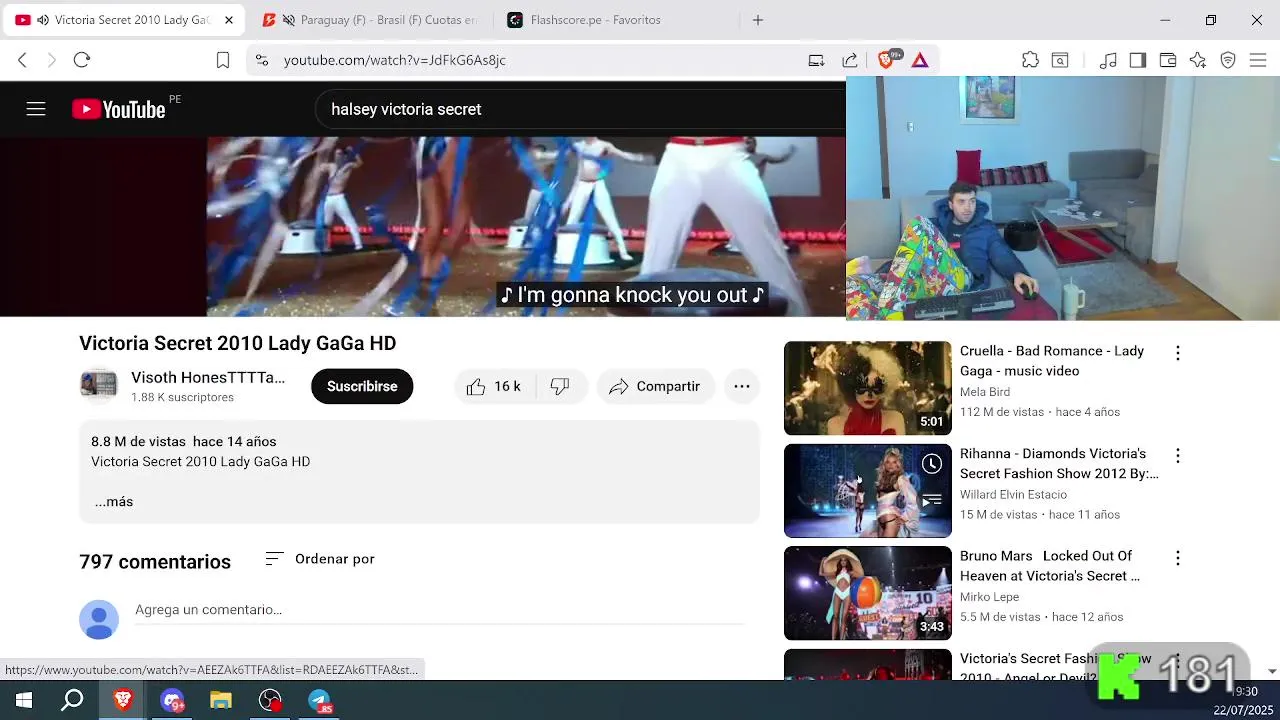Viewport: 1280px width, 720px height.
Task: Open Brave Shields lion icon
Action: 886,60
